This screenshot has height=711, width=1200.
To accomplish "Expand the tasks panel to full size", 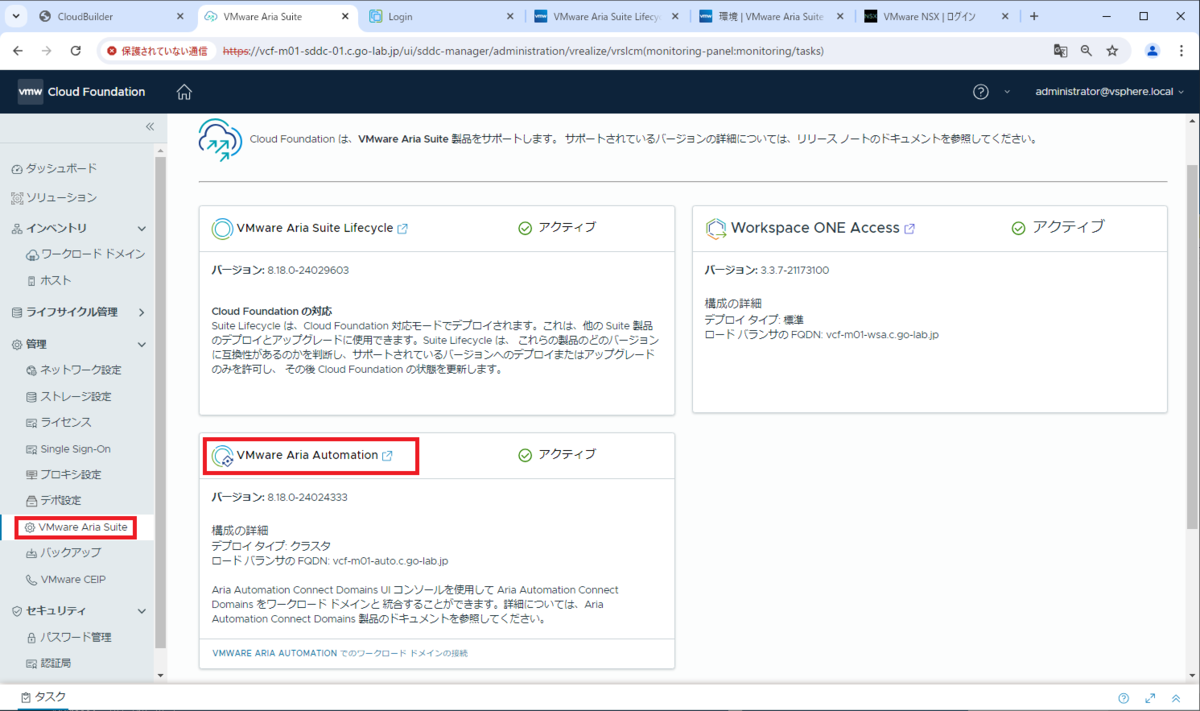I will click(x=1150, y=698).
